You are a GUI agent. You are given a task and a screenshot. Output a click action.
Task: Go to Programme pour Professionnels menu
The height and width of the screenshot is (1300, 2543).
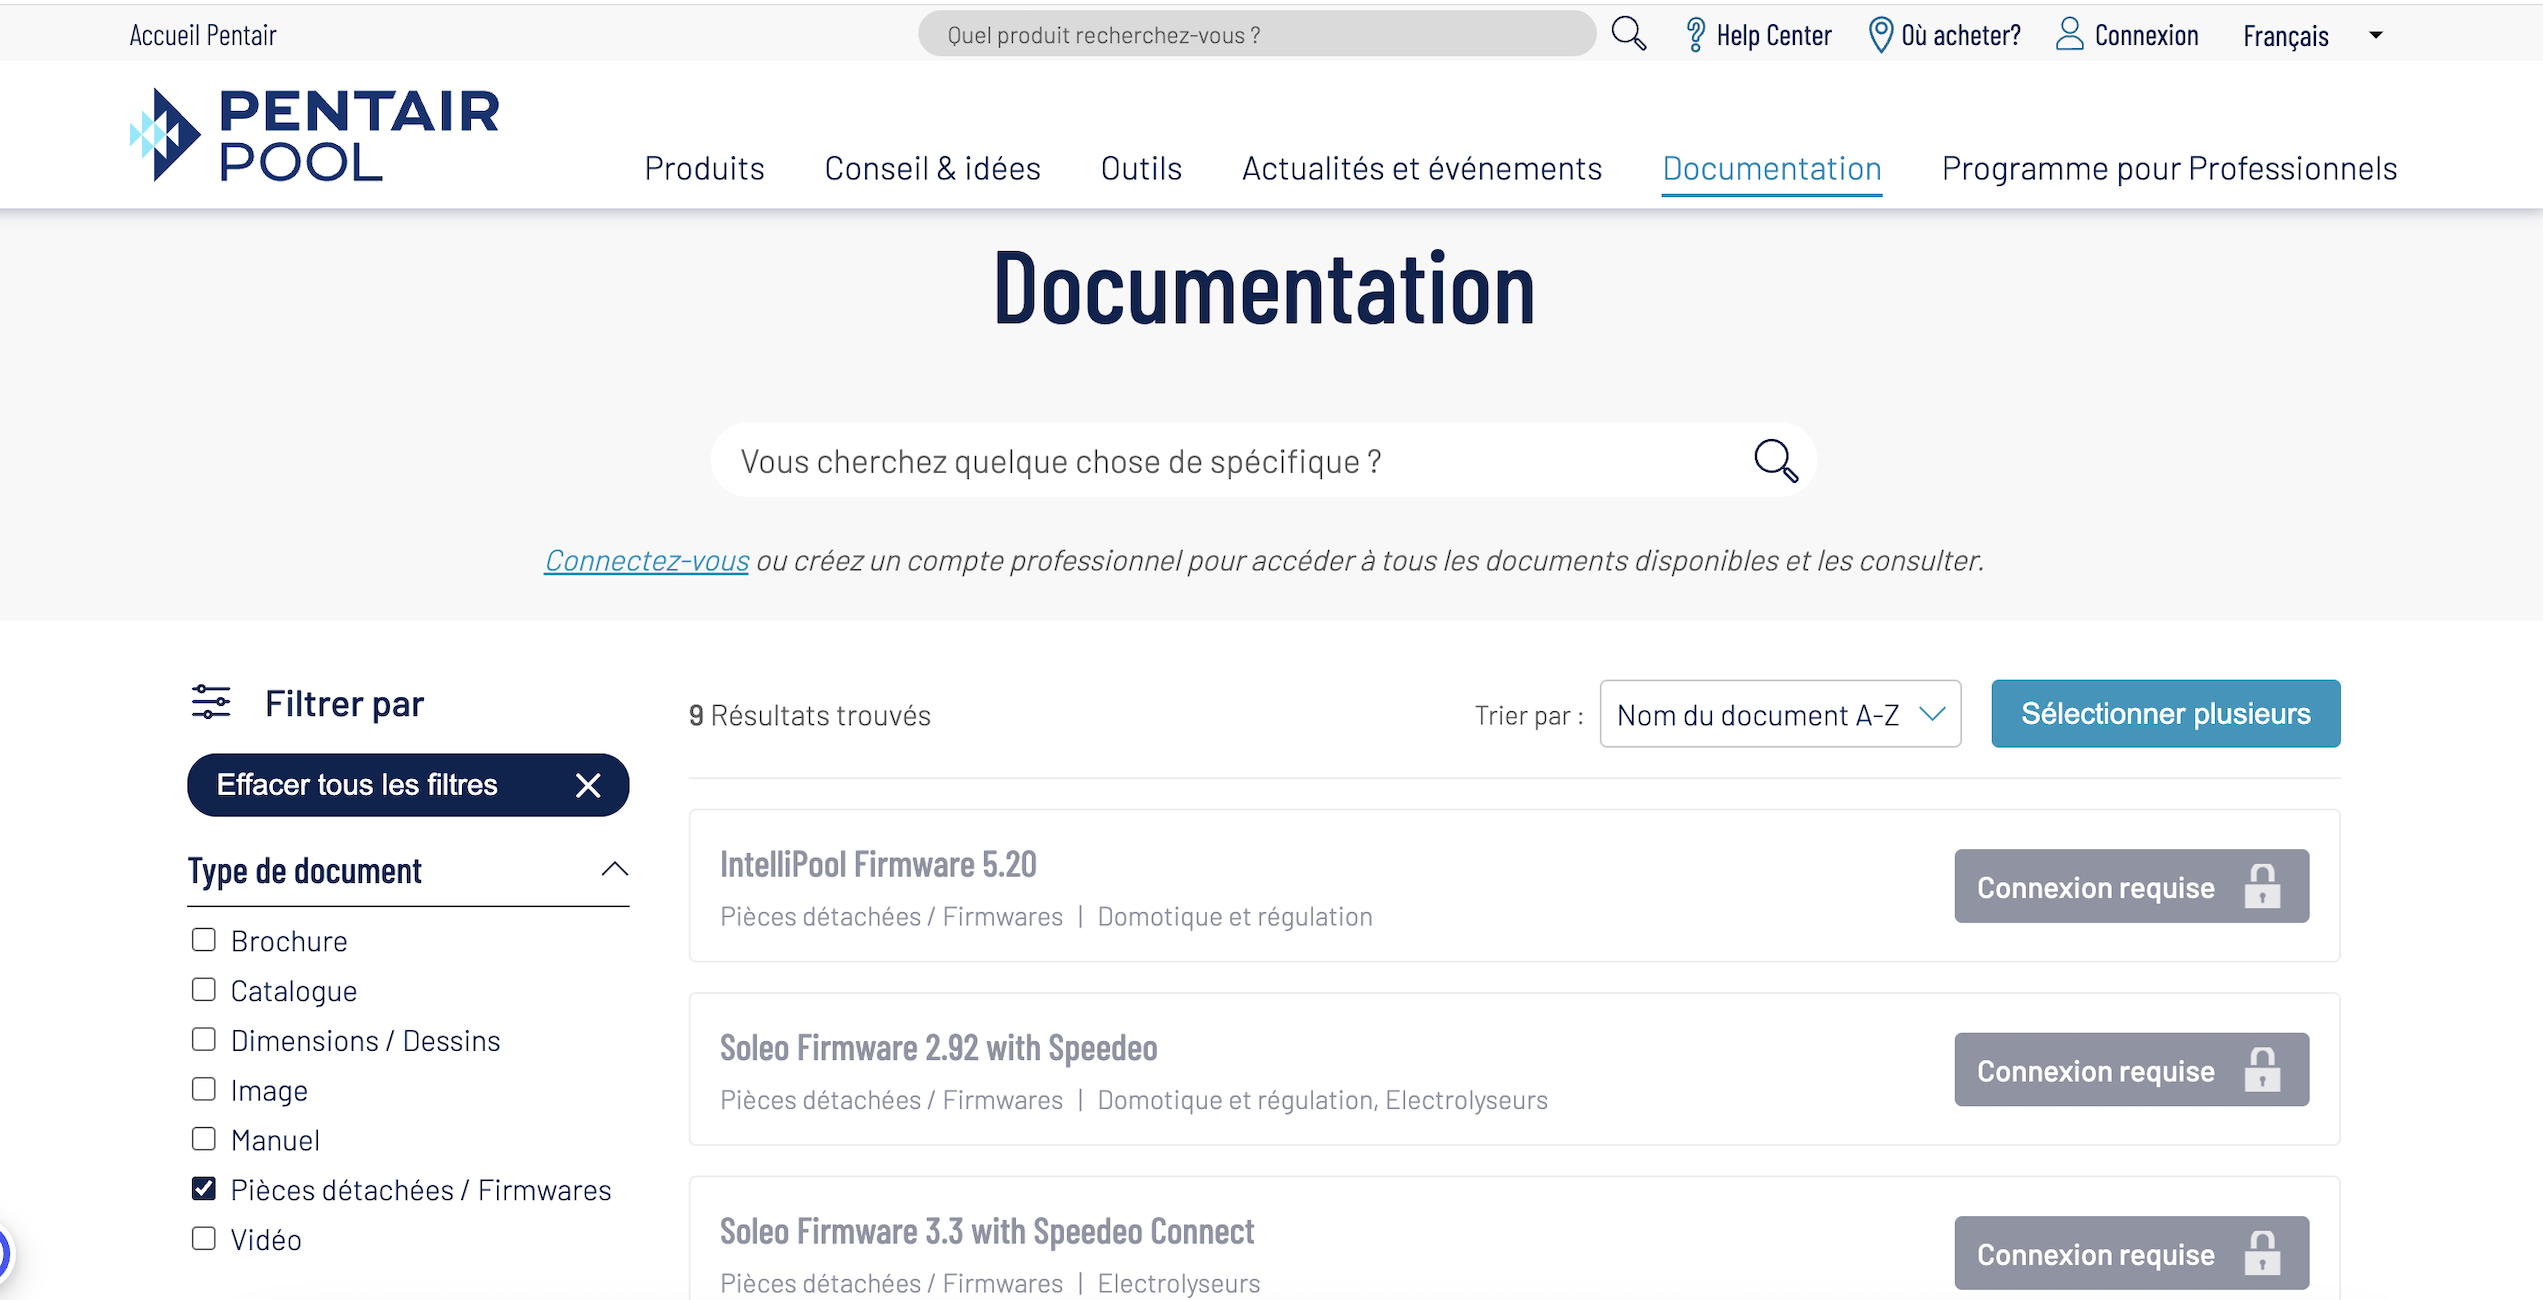tap(2168, 168)
